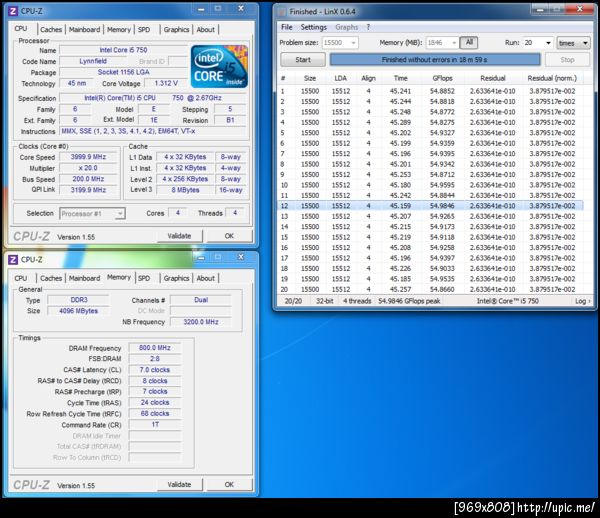Sort LinX results by GFlops column header

(442, 78)
